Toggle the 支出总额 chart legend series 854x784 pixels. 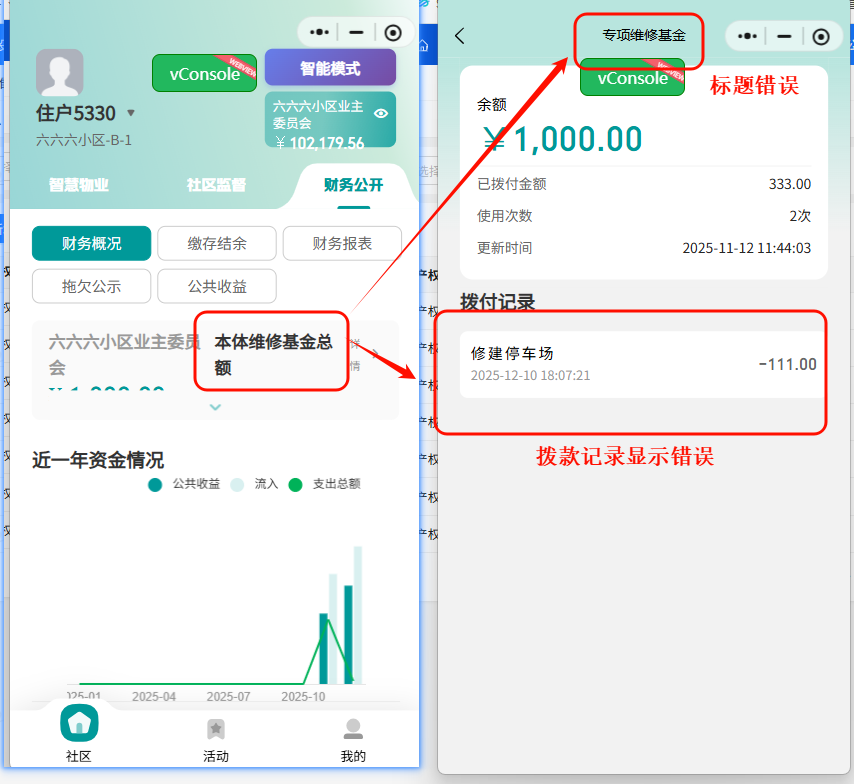click(x=295, y=484)
